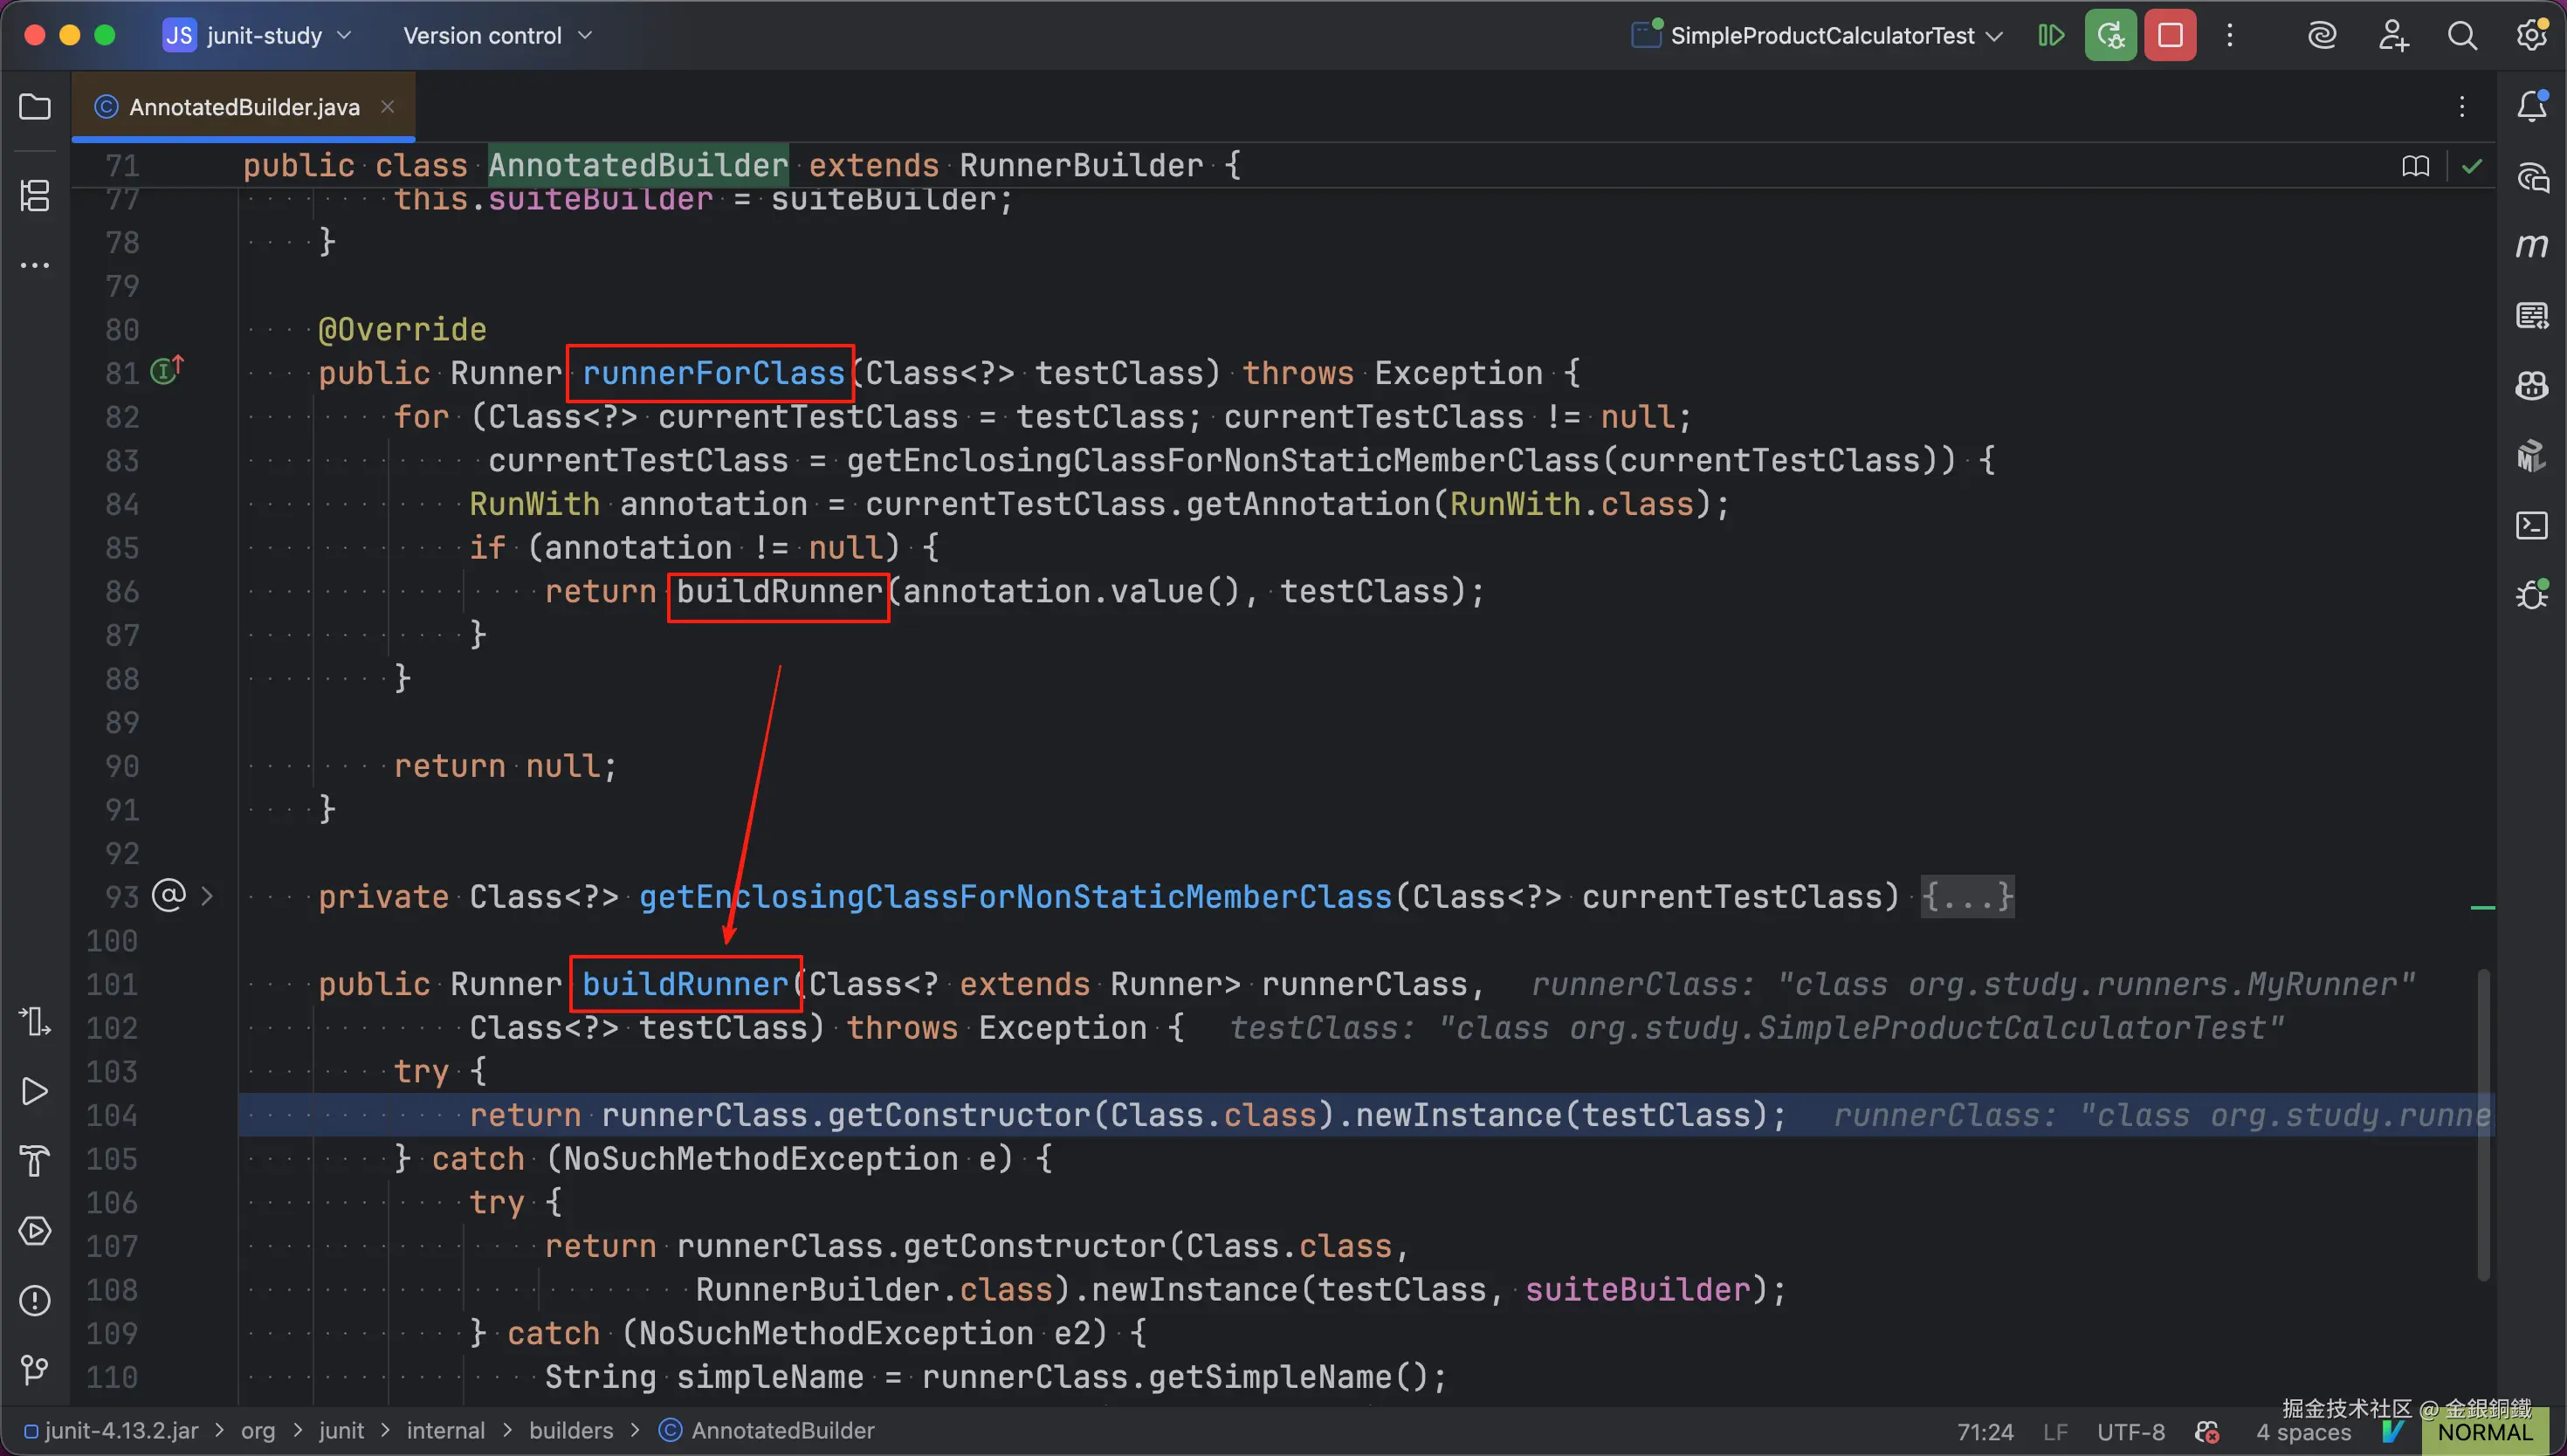Click the overriding method gutter icon
Screen dimensions: 2567x1456
166,371
